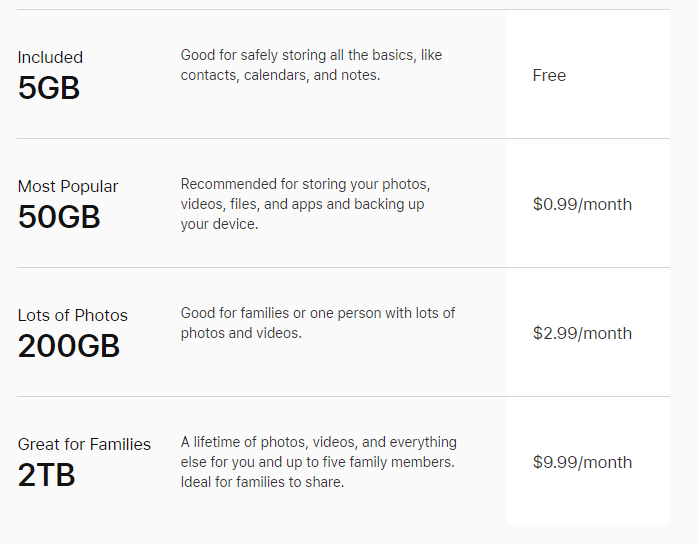Image resolution: width=698 pixels, height=544 pixels.
Task: Click the 2TB lifetime of photos description
Action: point(319,462)
